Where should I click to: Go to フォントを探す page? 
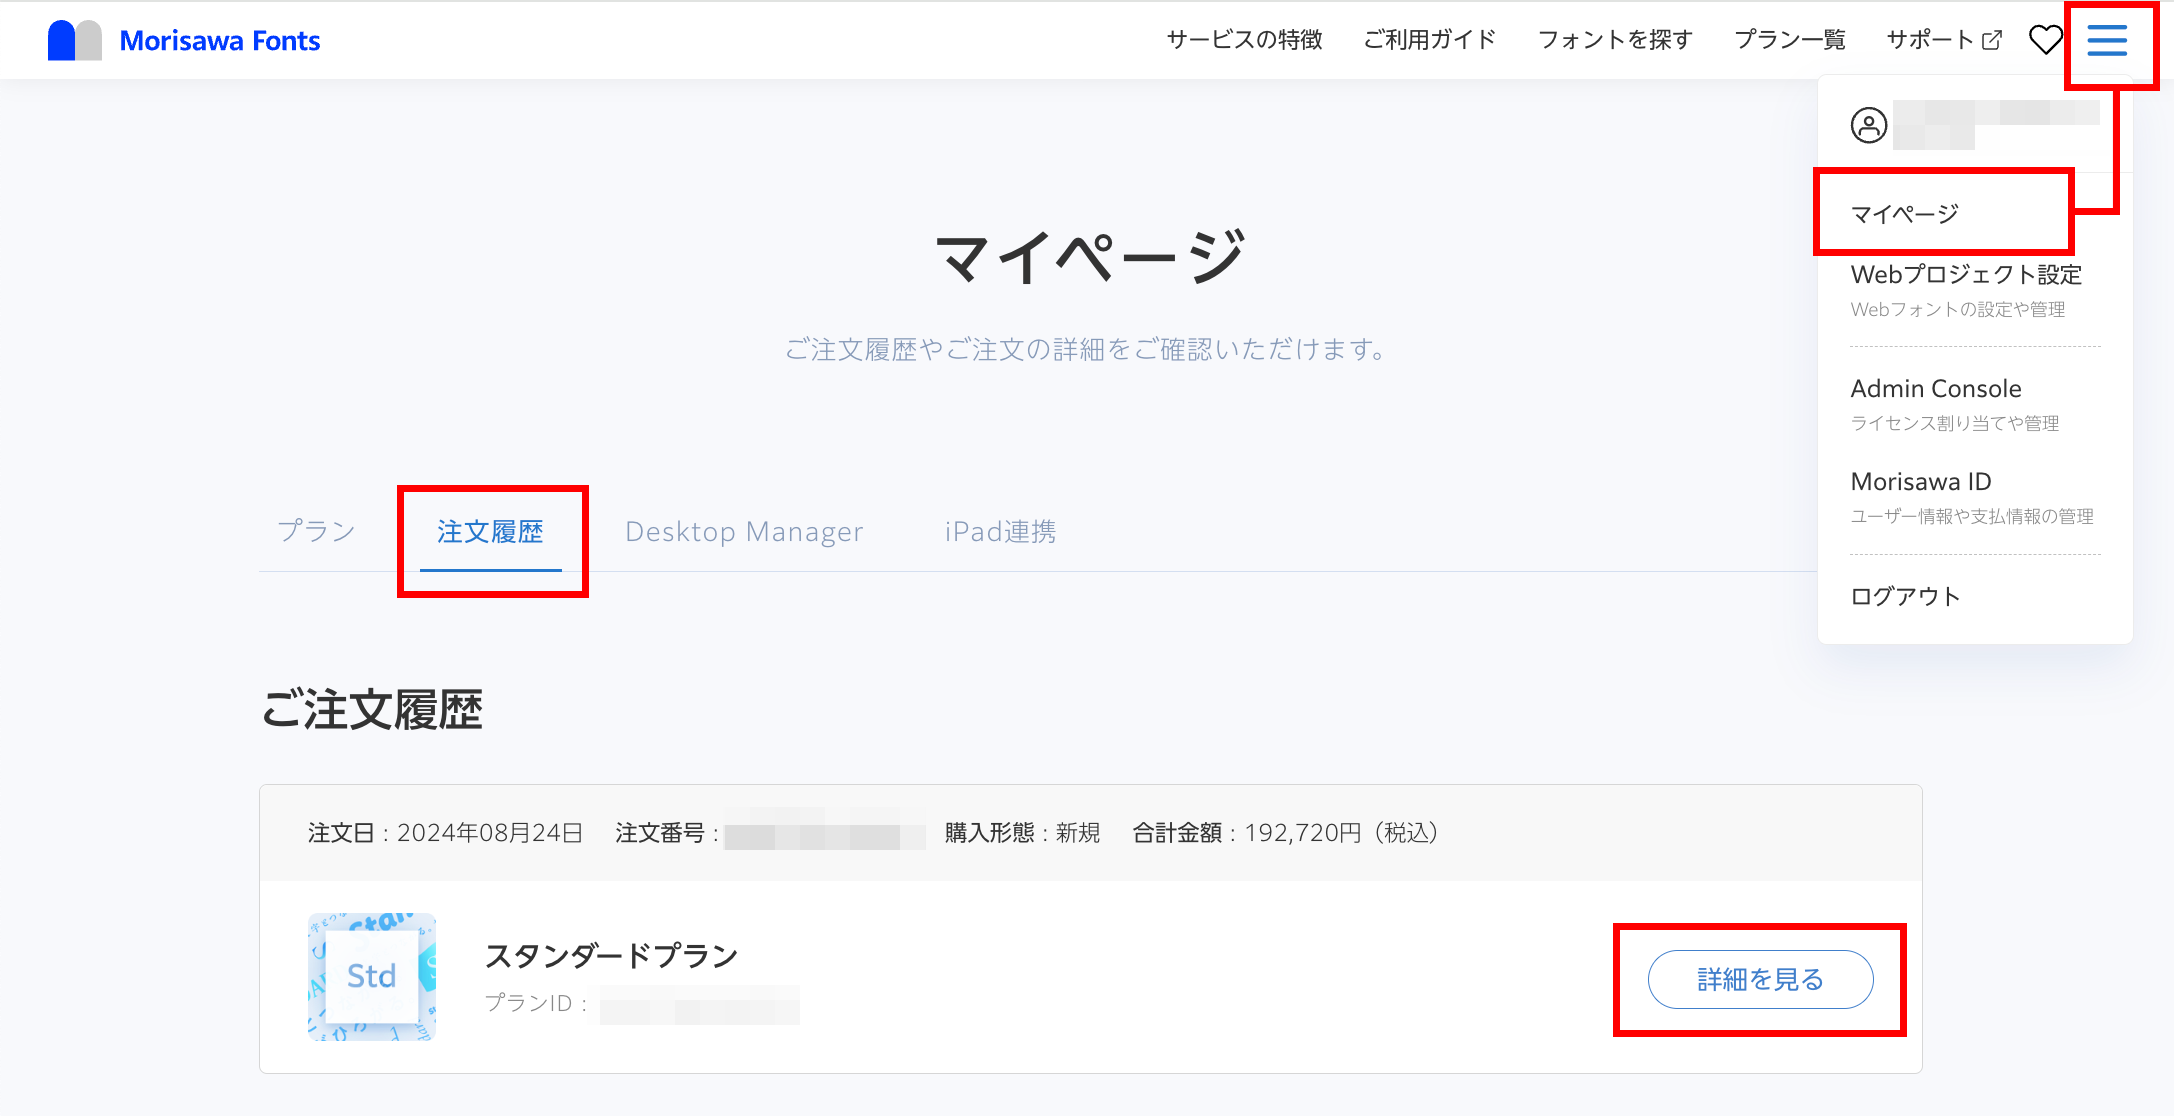coord(1615,40)
